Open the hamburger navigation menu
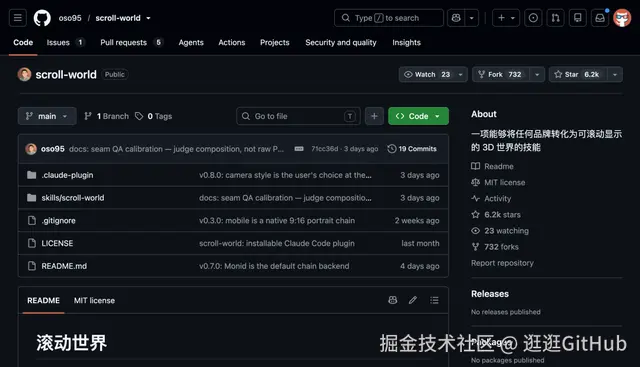The height and width of the screenshot is (367, 640). tap(18, 18)
